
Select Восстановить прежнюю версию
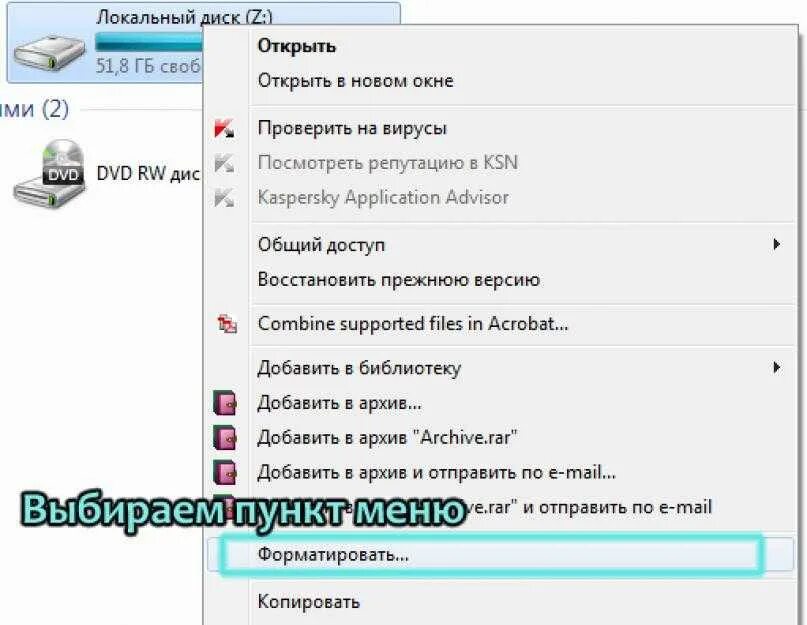(x=398, y=280)
